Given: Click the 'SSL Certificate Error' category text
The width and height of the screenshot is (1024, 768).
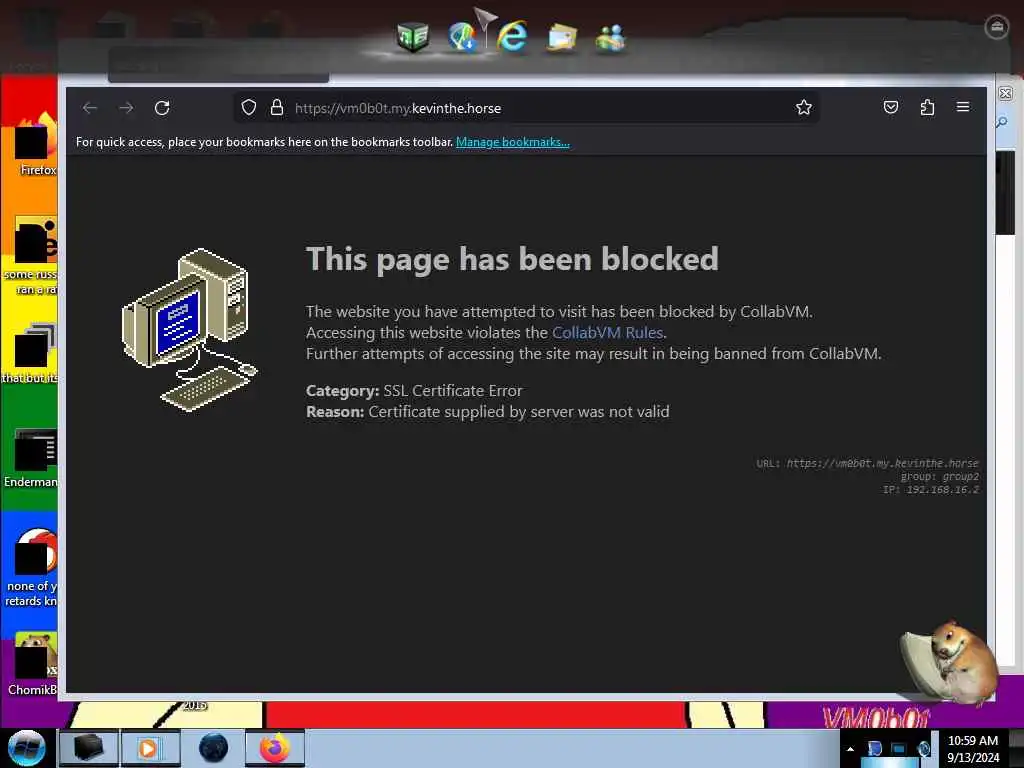Looking at the screenshot, I should [x=453, y=391].
